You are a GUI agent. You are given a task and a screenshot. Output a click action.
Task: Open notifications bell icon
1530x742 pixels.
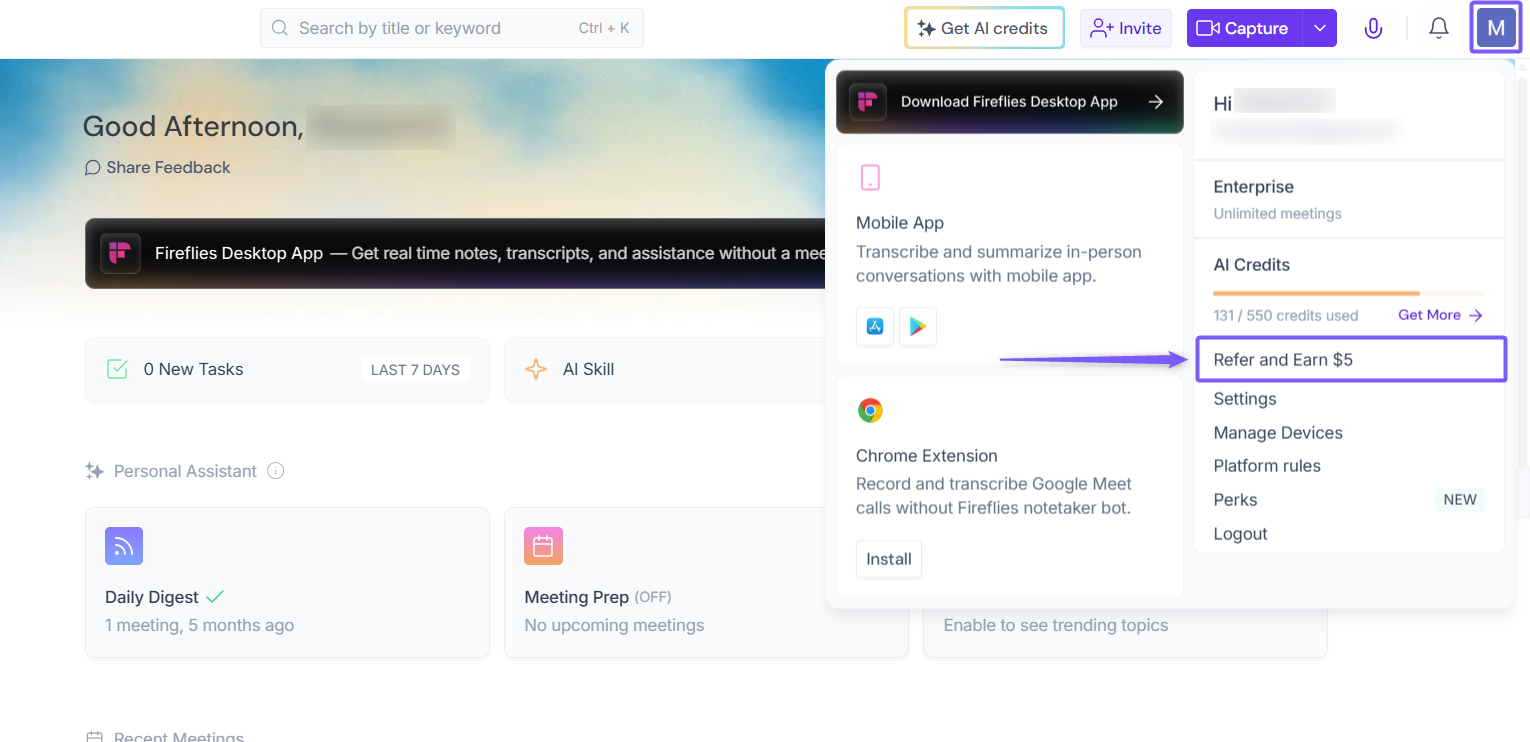tap(1439, 28)
